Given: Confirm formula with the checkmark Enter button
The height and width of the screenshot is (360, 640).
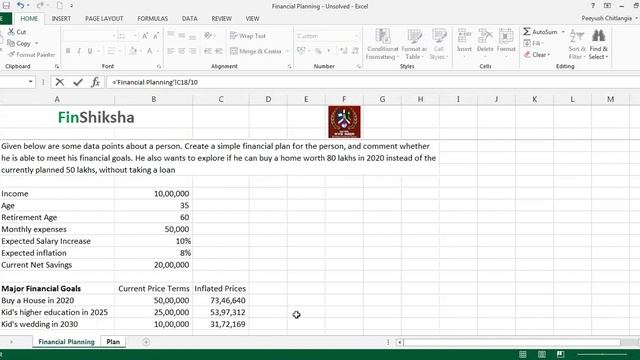Looking at the screenshot, I should tap(78, 82).
